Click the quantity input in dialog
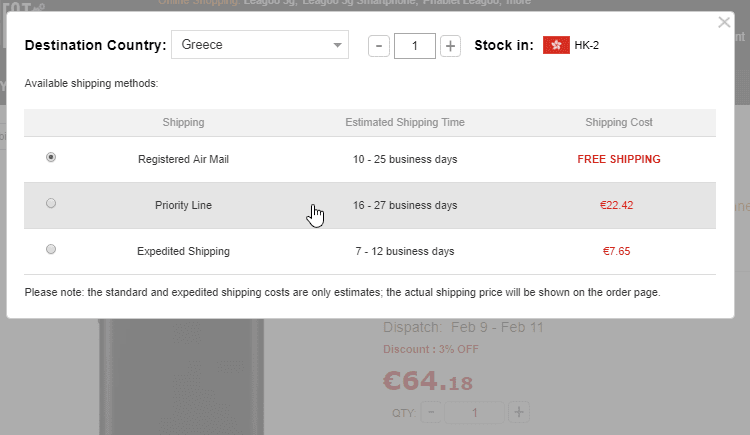The image size is (750, 435). 414,45
